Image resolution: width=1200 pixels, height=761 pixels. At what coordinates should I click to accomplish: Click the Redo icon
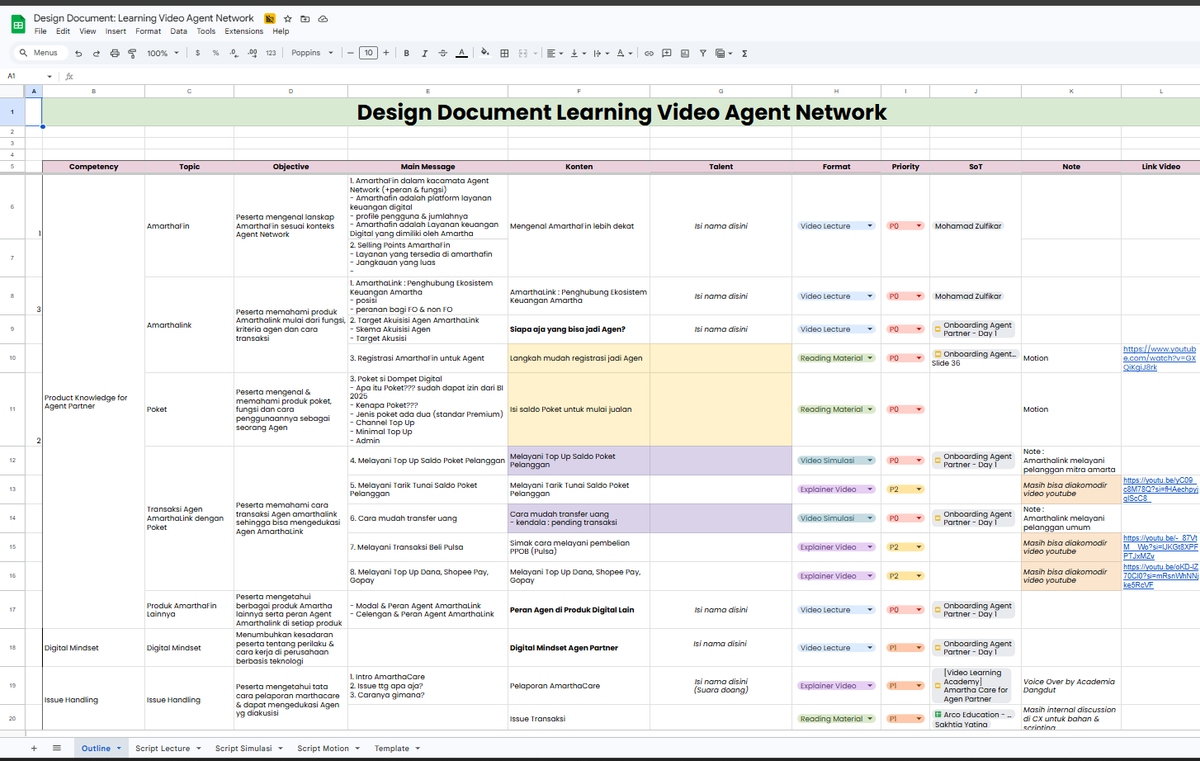point(96,53)
